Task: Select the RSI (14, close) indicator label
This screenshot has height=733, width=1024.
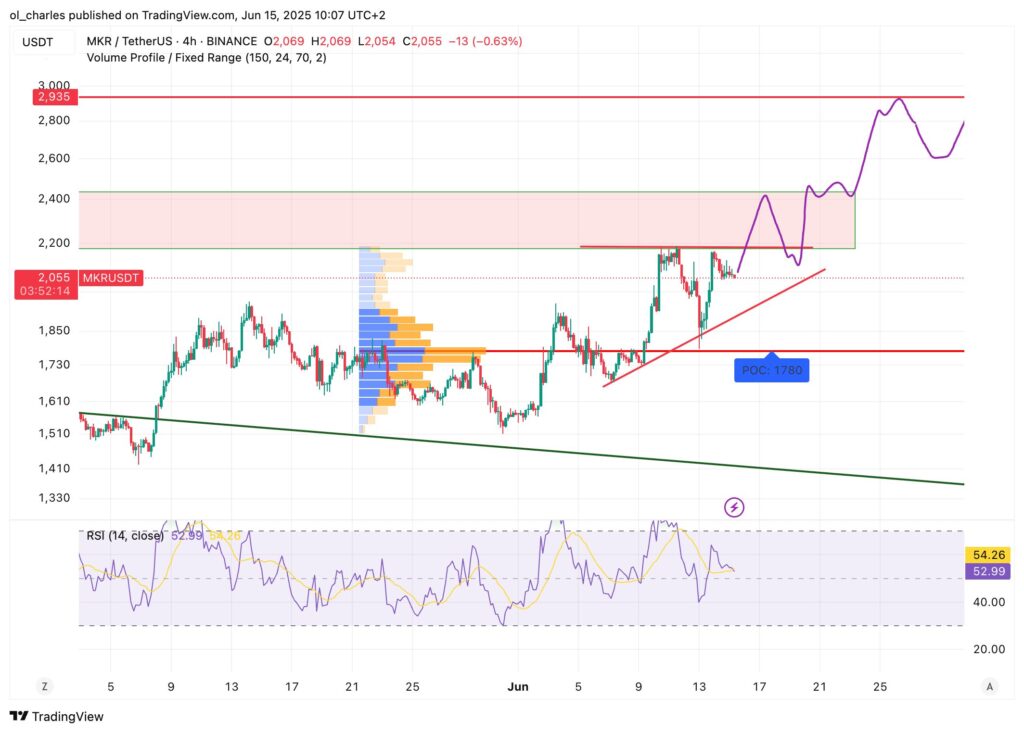Action: (124, 535)
